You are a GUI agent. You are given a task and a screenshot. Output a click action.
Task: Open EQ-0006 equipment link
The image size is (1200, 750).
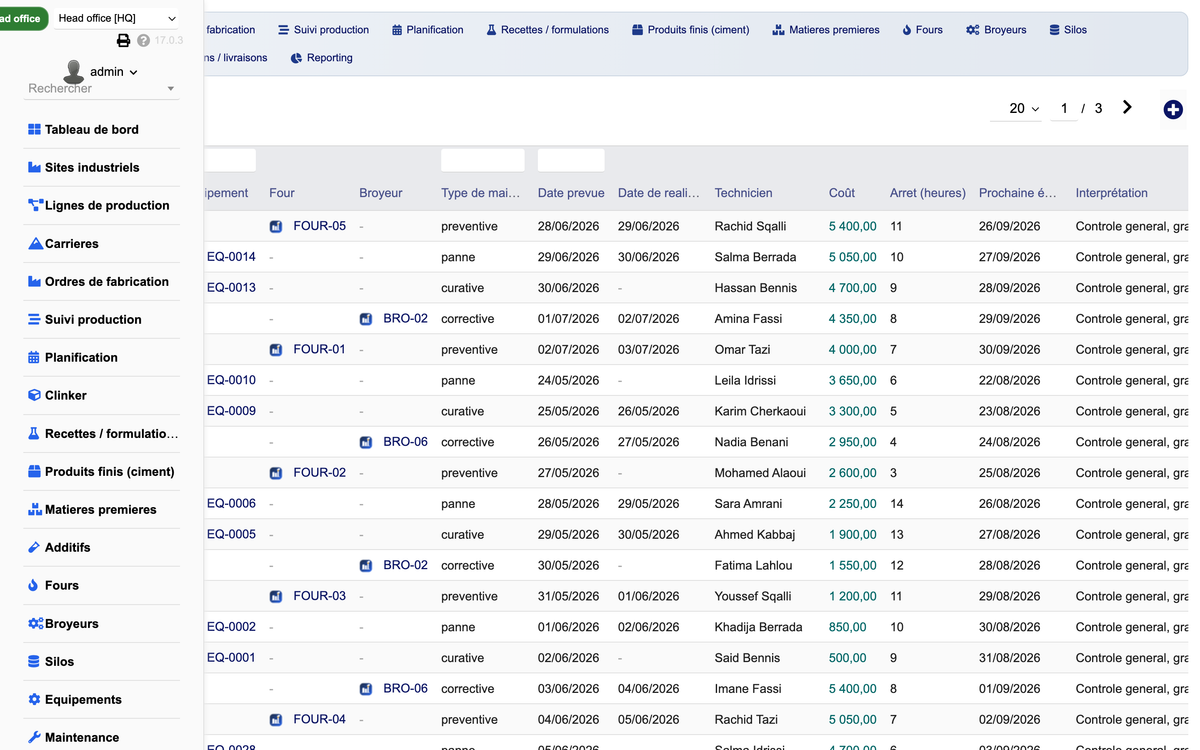[x=231, y=503]
